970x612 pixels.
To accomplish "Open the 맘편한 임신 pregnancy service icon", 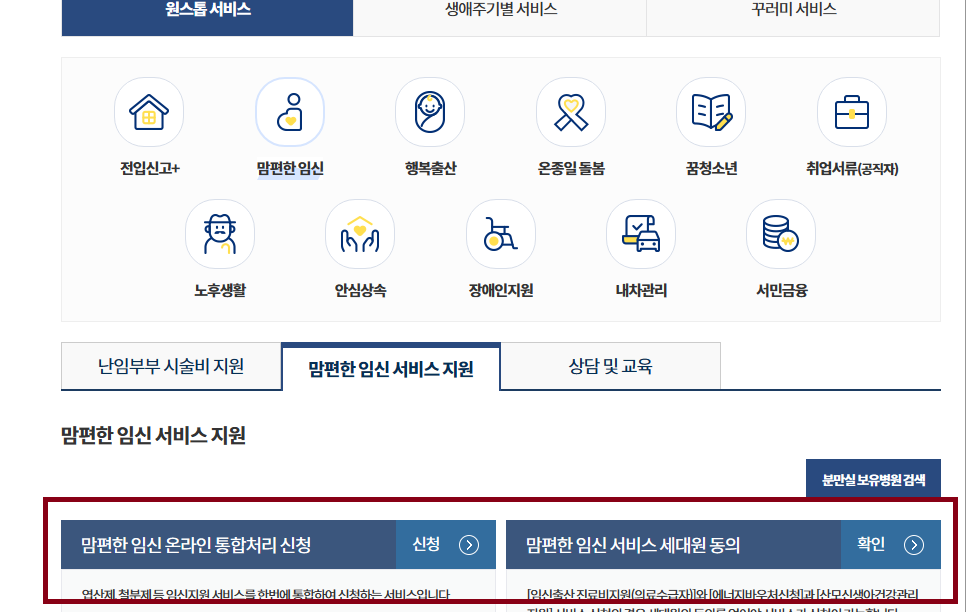I will tap(289, 112).
